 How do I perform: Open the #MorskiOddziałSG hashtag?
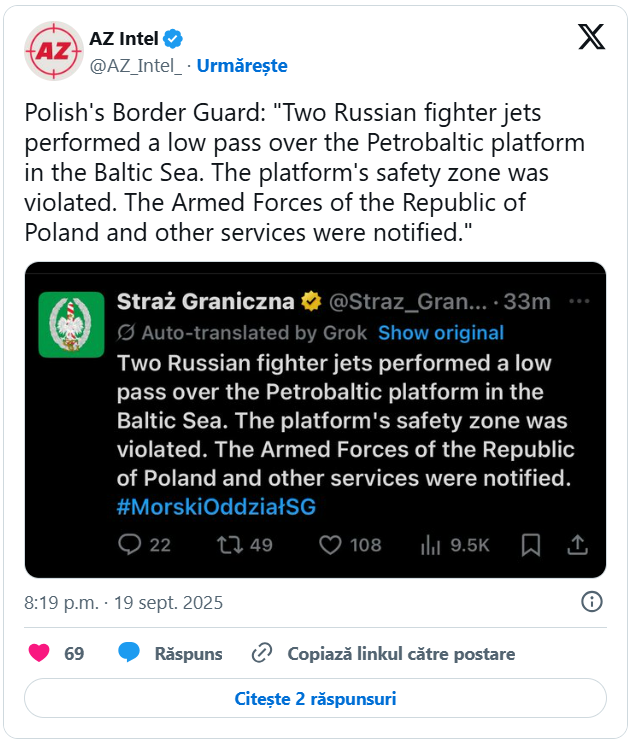pos(216,507)
